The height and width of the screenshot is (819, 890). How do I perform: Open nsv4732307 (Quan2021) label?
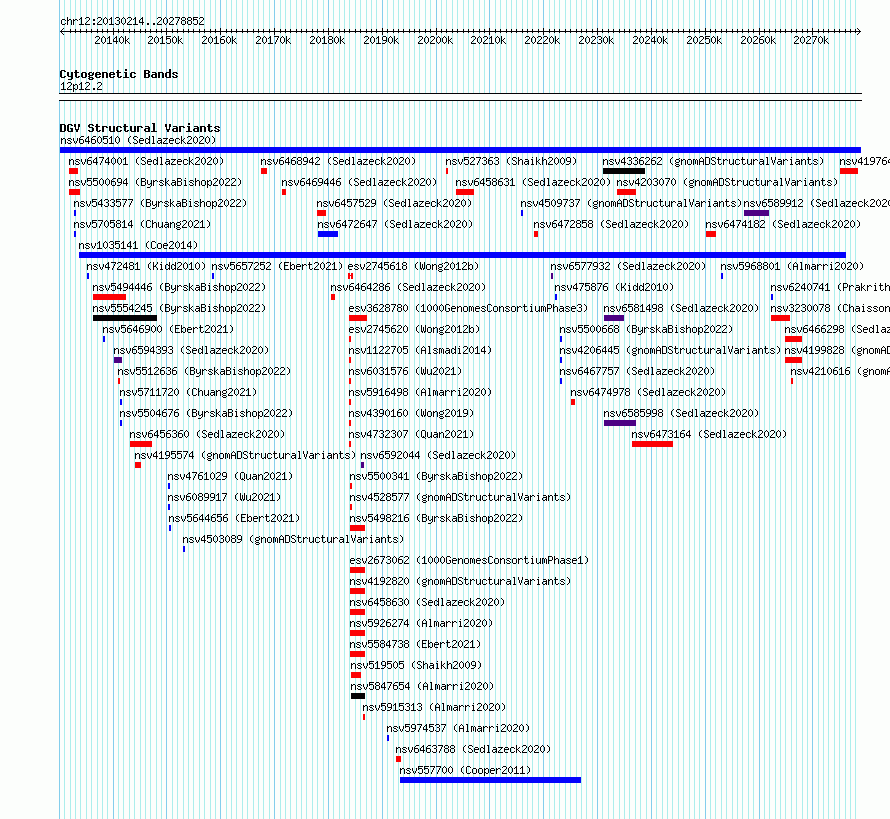[x=411, y=434]
